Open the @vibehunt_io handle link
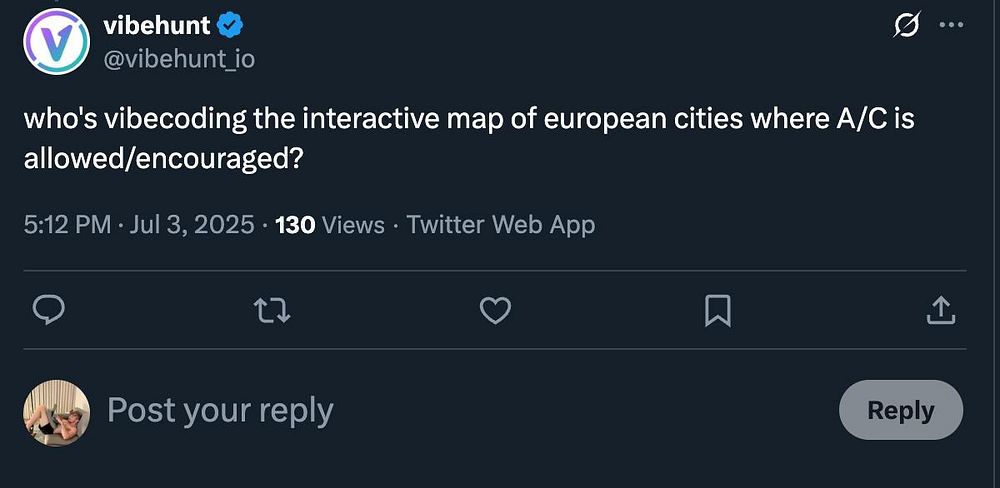Image resolution: width=1000 pixels, height=488 pixels. point(179,59)
